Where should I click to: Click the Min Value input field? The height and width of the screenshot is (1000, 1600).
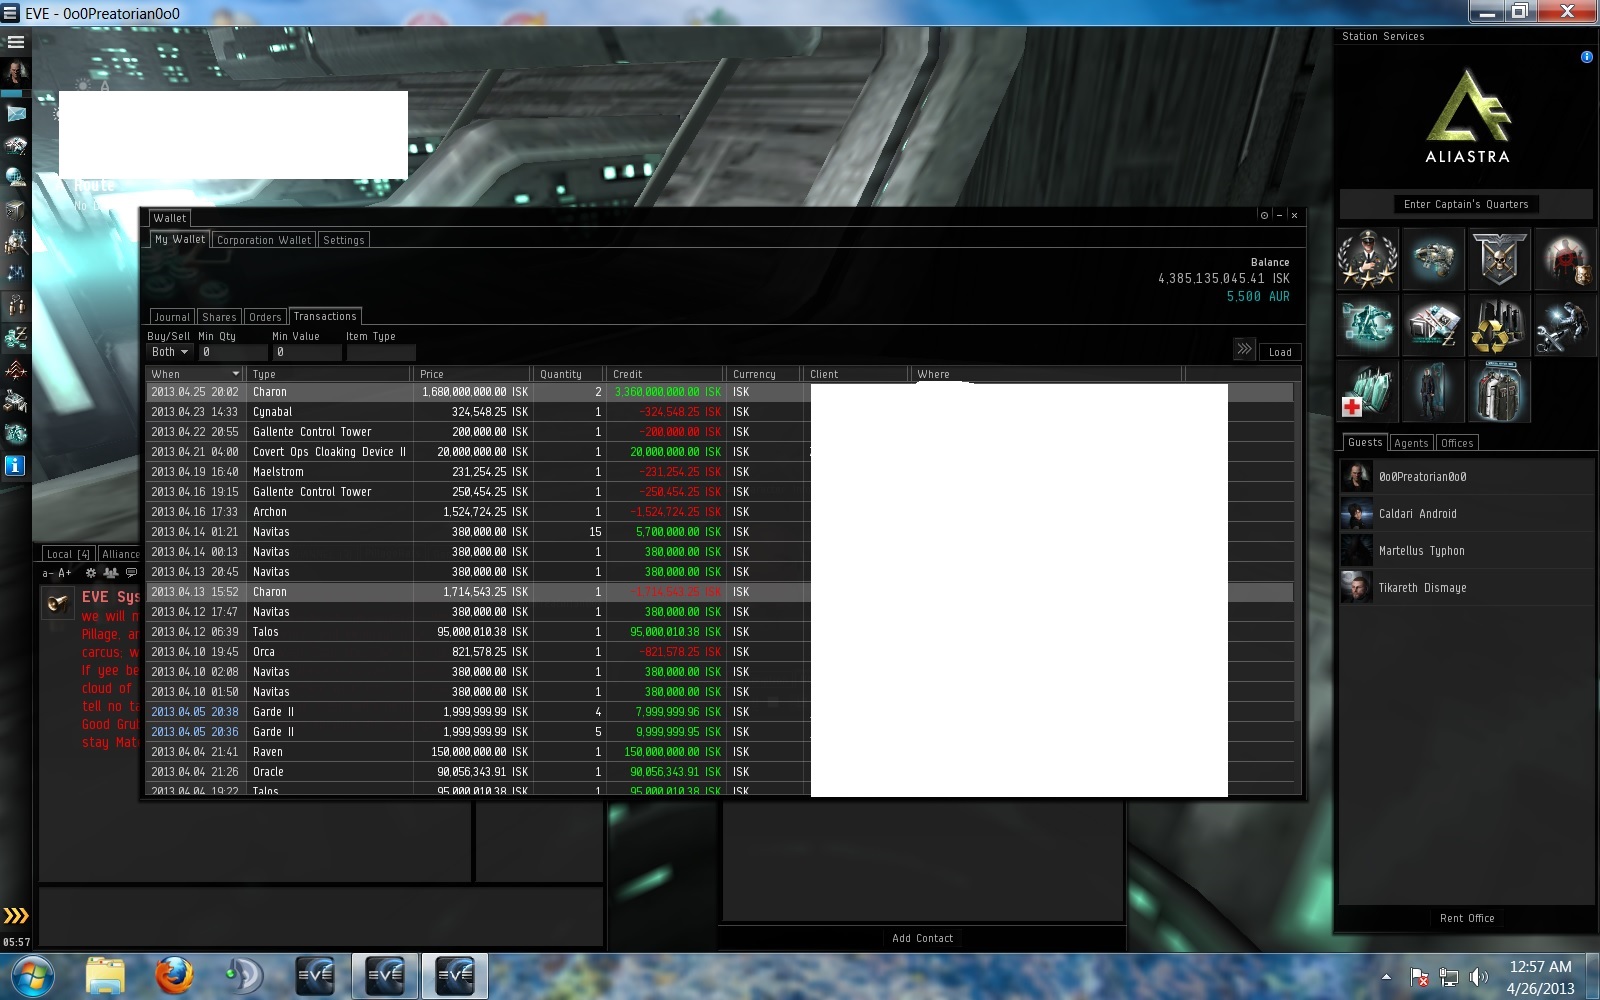pos(306,352)
